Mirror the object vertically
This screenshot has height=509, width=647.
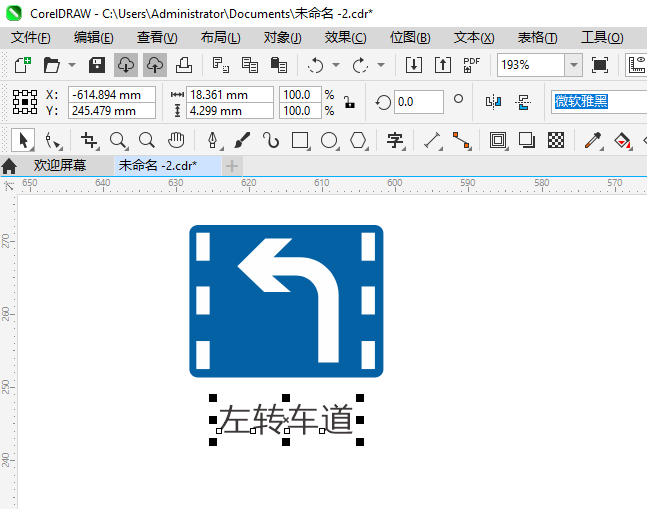523,102
